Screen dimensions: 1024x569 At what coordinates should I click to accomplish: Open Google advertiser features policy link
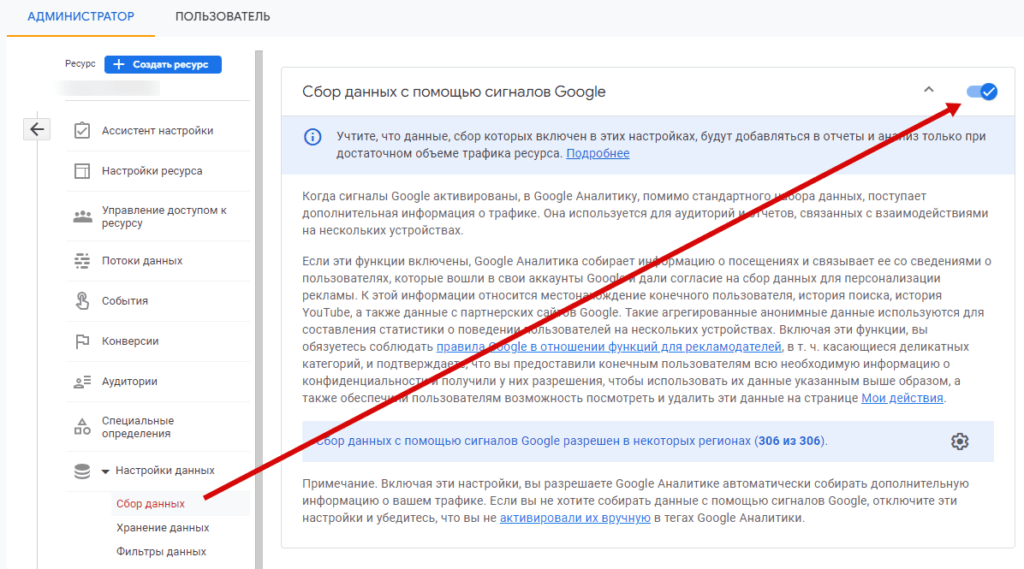[609, 347]
